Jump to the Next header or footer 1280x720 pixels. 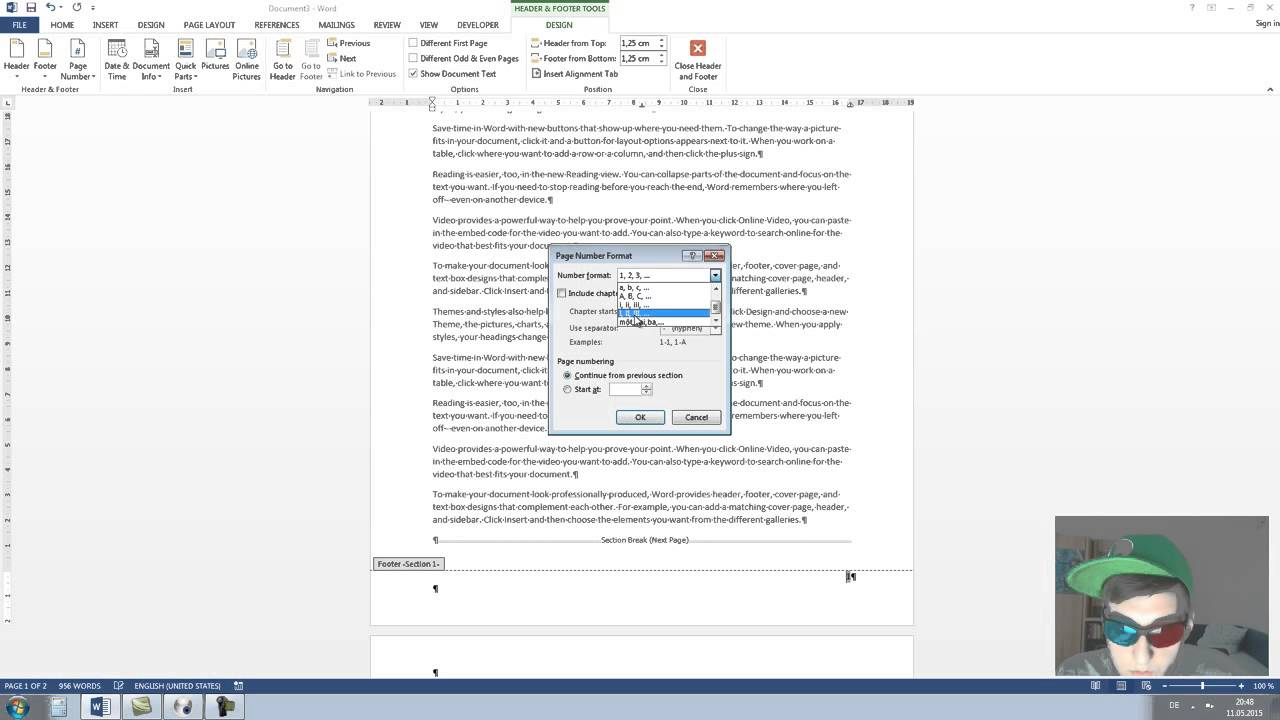pos(341,58)
